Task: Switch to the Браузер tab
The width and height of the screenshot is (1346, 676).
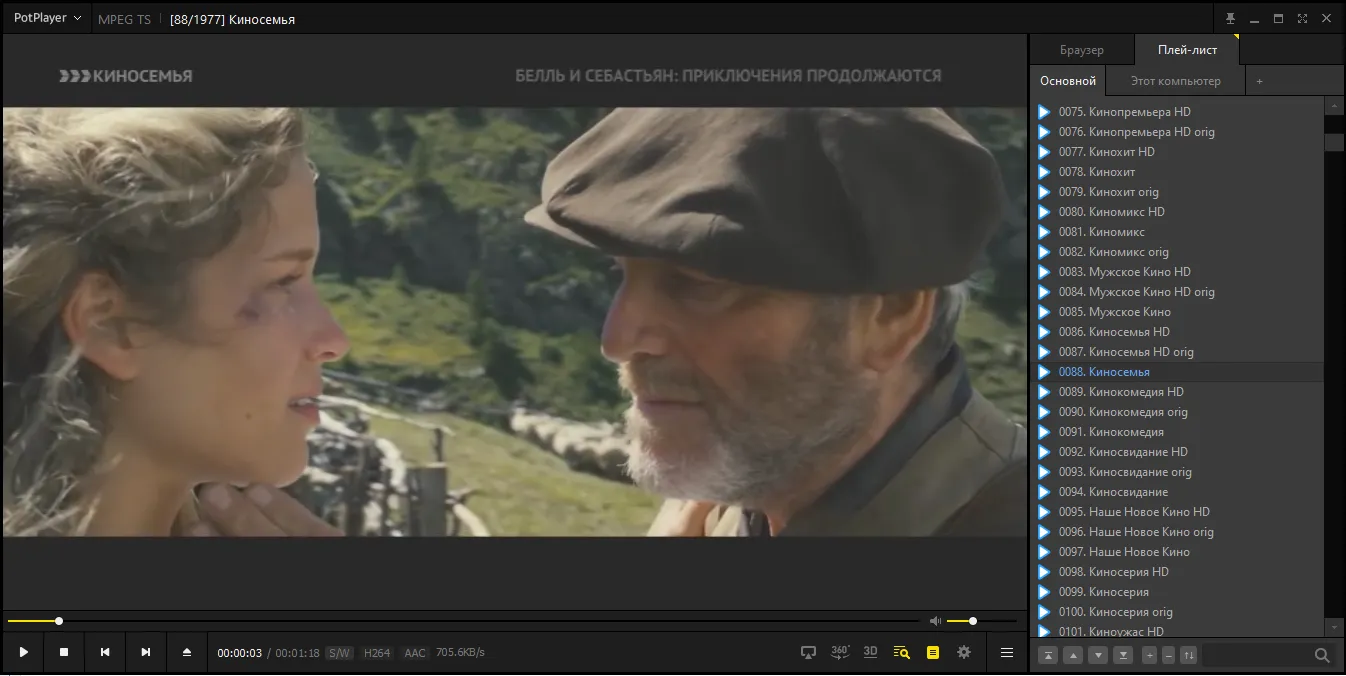Action: (1082, 50)
